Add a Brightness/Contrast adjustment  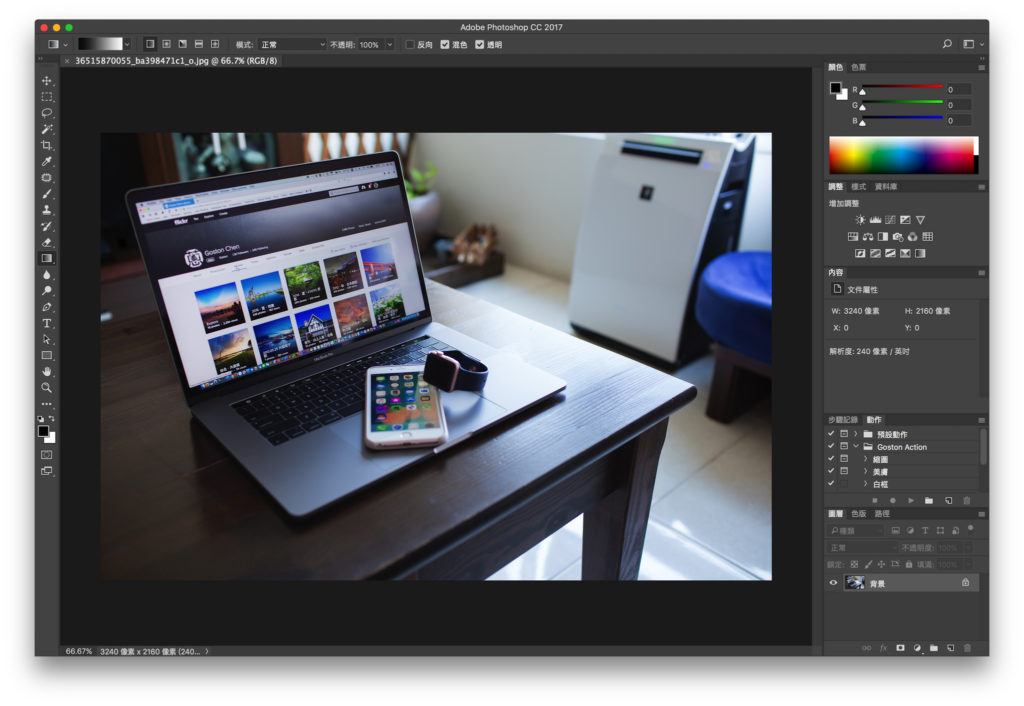860,220
